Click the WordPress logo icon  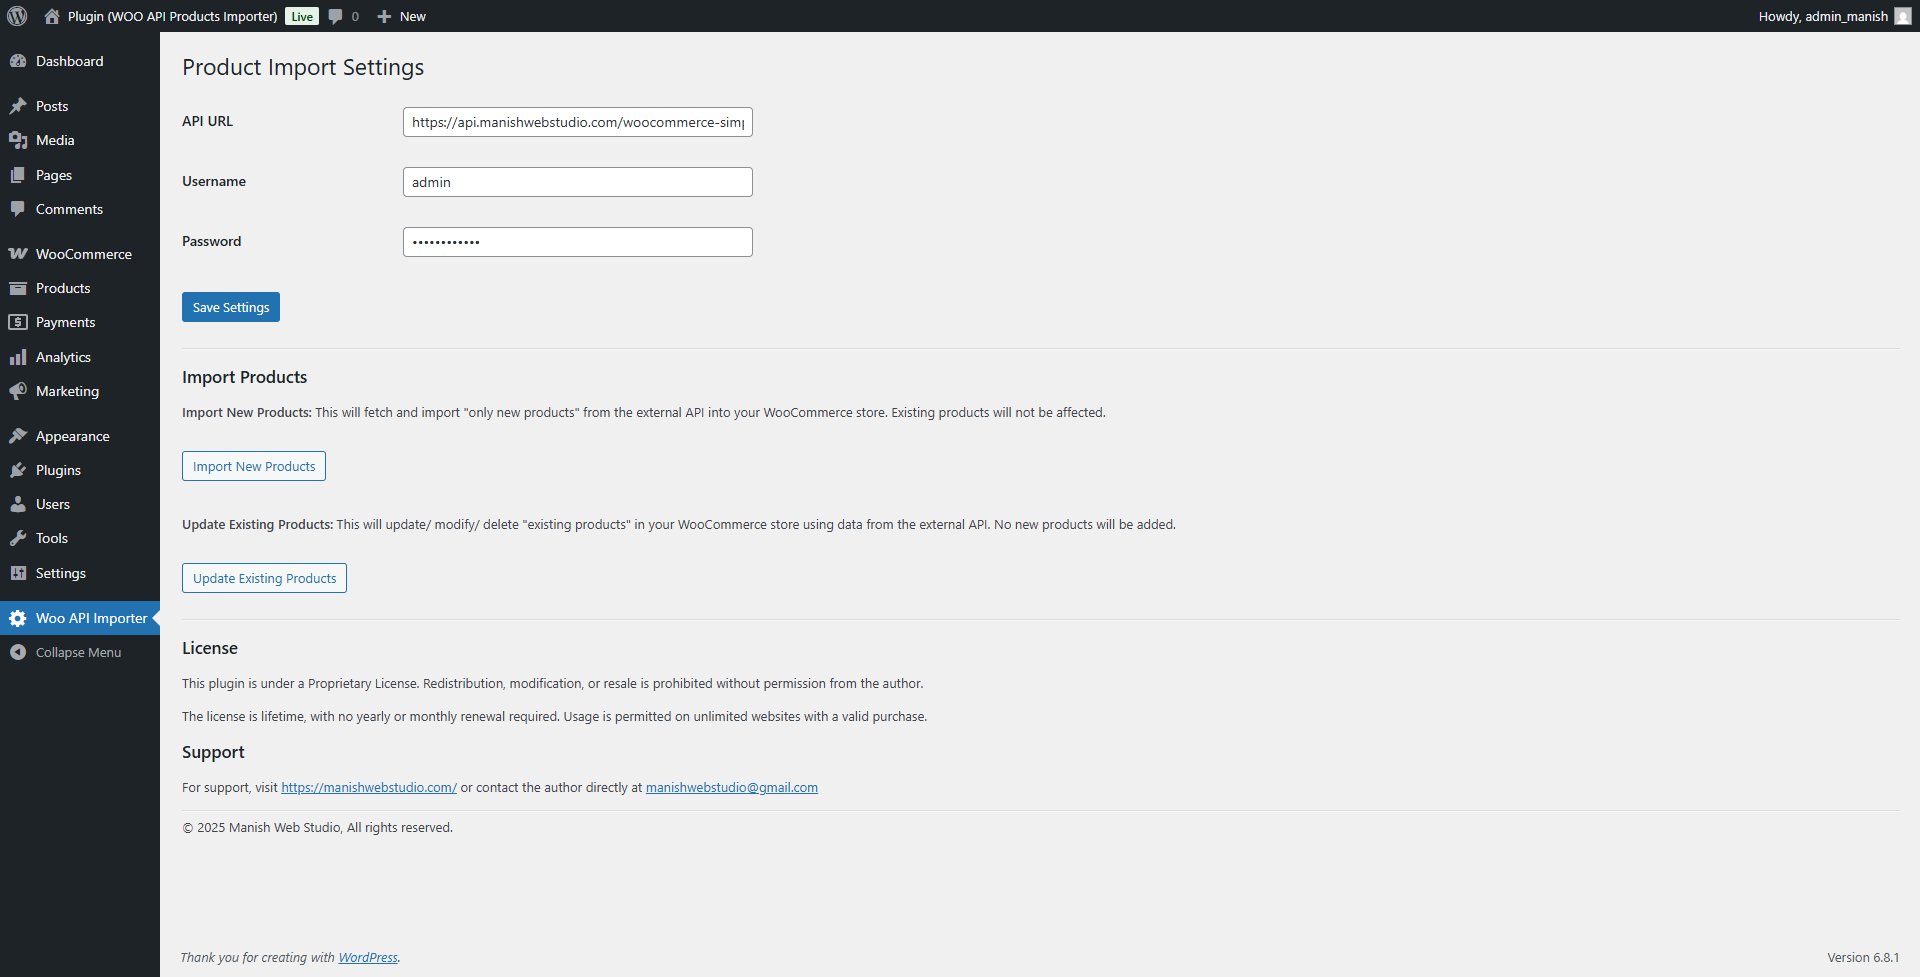(17, 16)
